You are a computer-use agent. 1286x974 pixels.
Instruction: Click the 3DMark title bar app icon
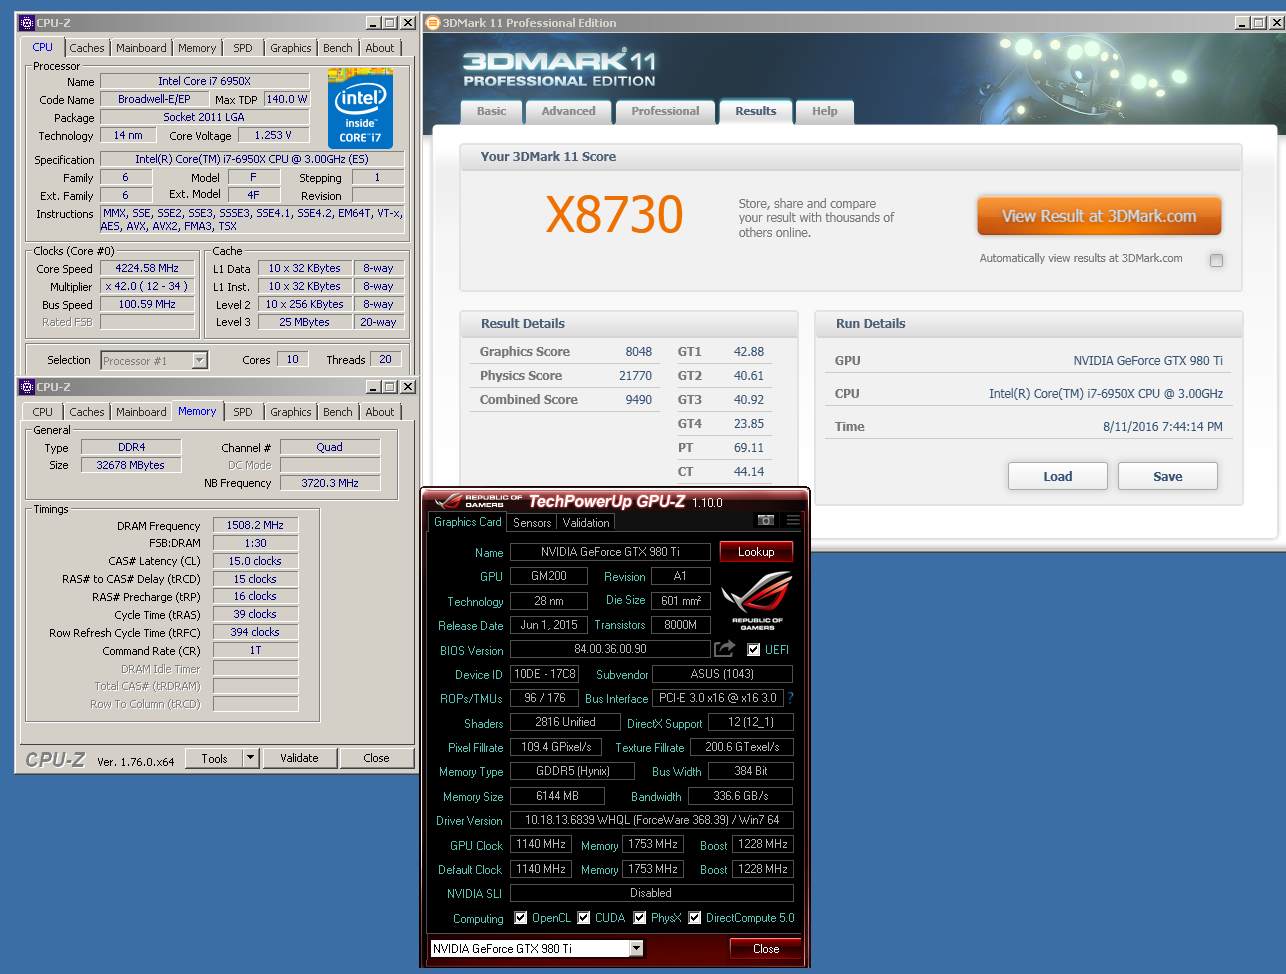click(433, 23)
